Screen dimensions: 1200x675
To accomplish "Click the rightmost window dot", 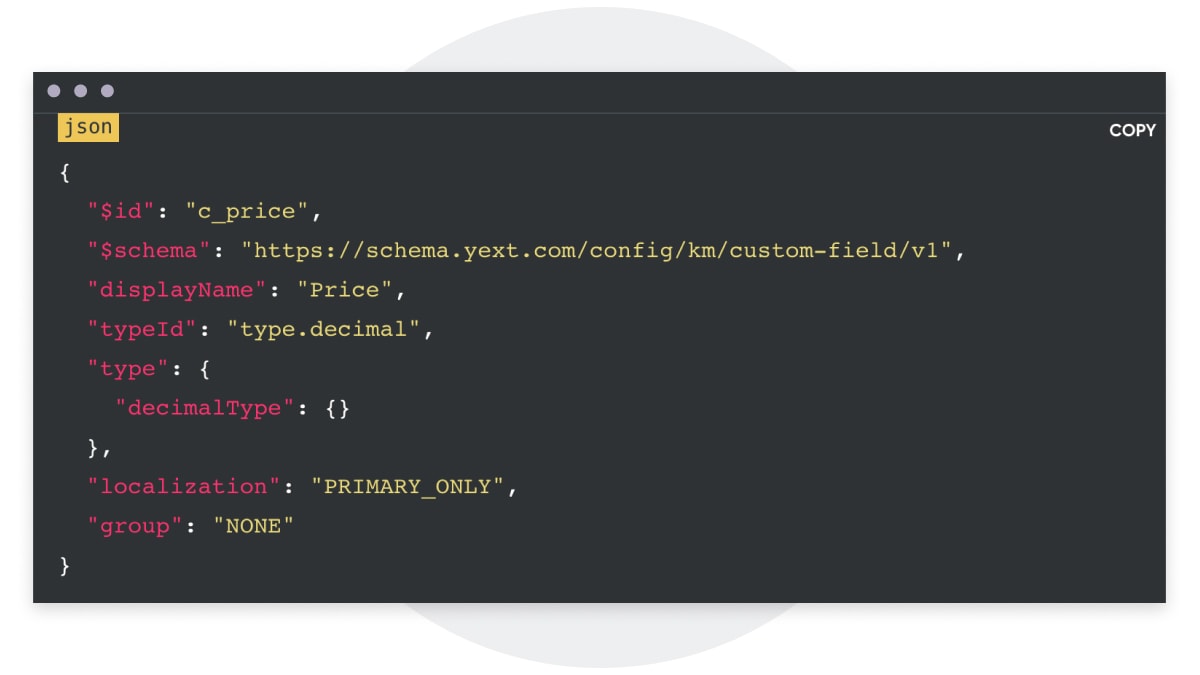I will coord(107,91).
